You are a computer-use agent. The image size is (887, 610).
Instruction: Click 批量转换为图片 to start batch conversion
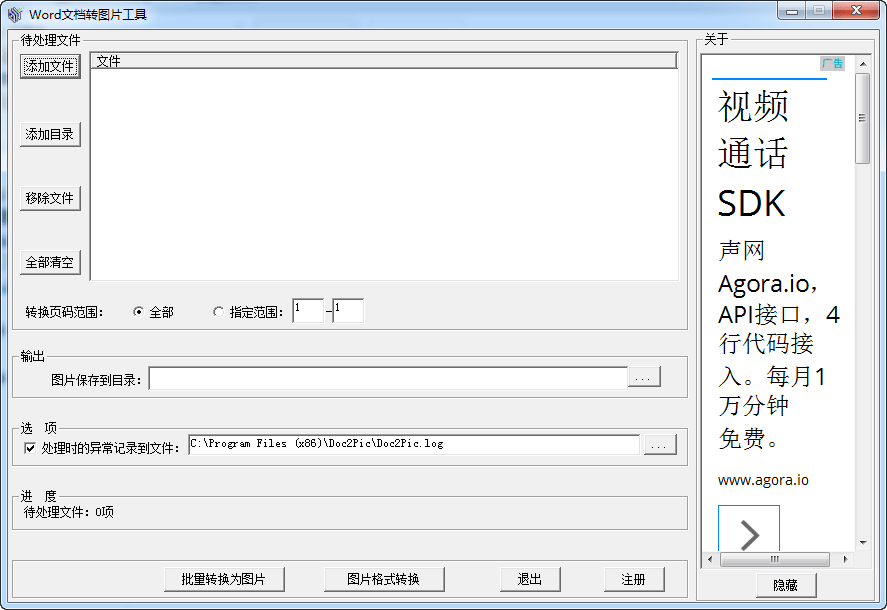click(224, 579)
